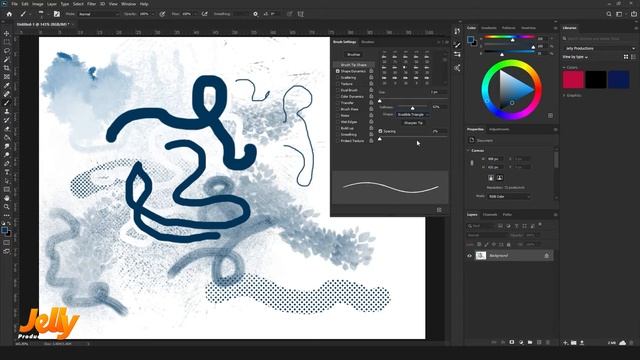Open the Window menu
This screenshot has width=640, height=360.
click(x=128, y=4)
